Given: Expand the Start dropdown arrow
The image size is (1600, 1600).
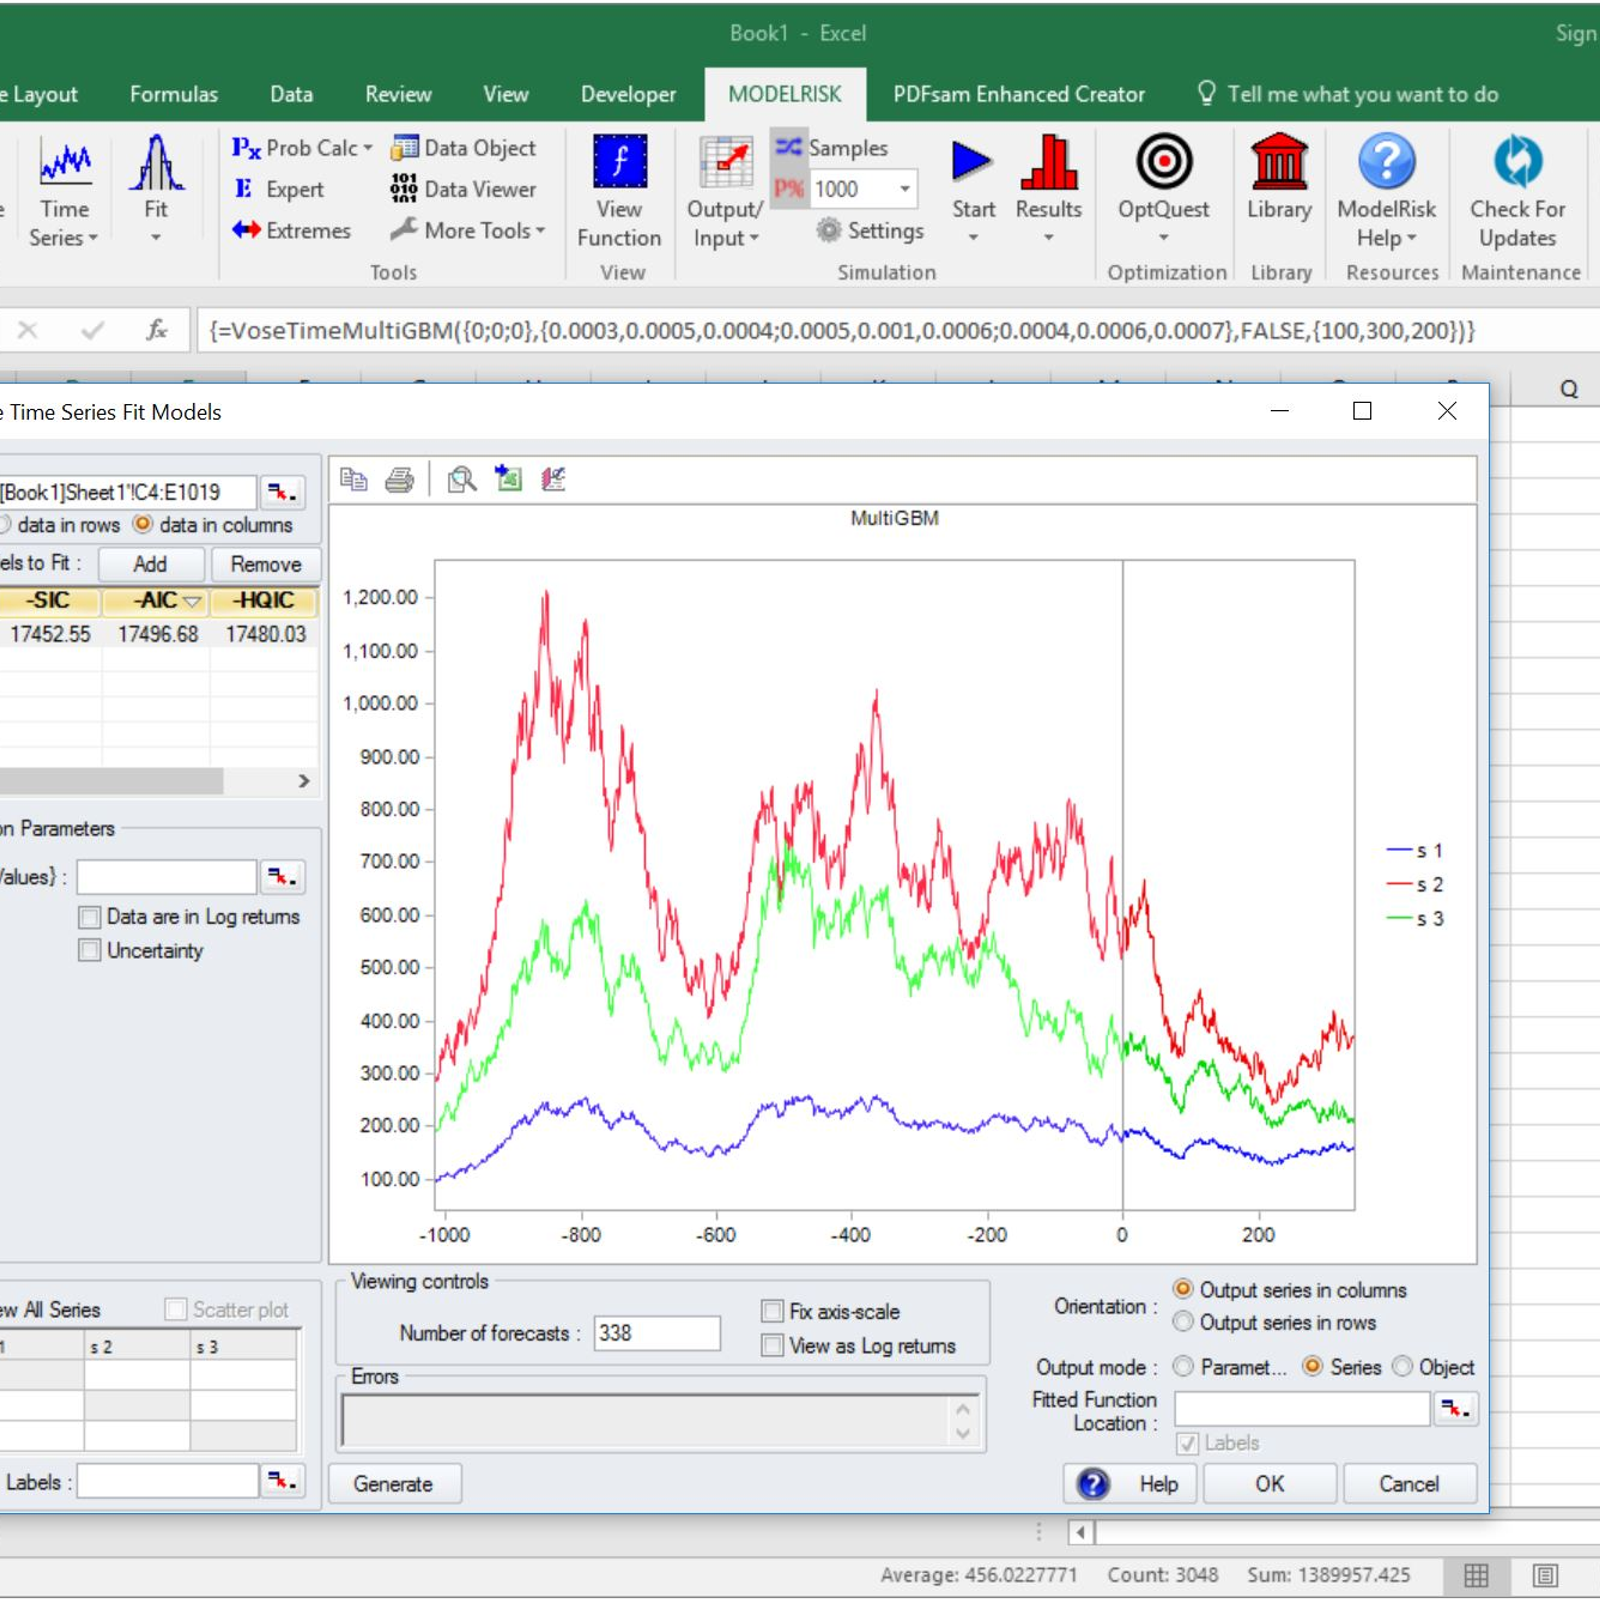Looking at the screenshot, I should (973, 238).
